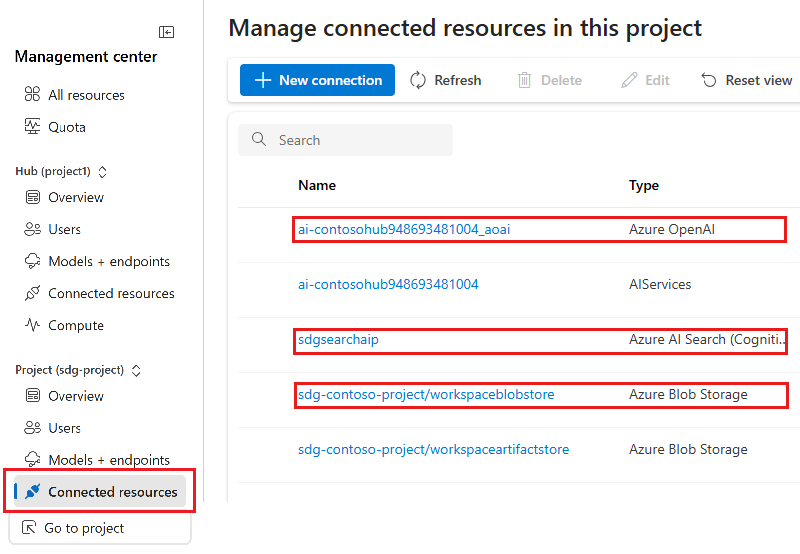Click the Edit pencil icon
Image resolution: width=800 pixels, height=554 pixels.
point(629,80)
